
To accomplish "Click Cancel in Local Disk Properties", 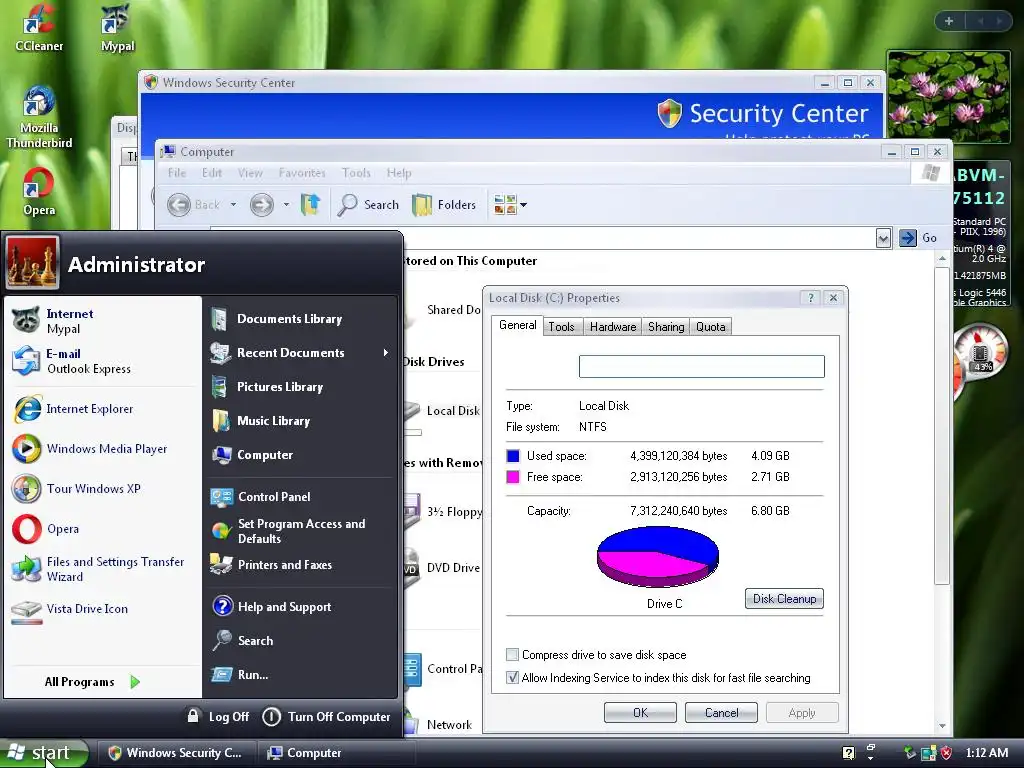I will pyautogui.click(x=722, y=712).
